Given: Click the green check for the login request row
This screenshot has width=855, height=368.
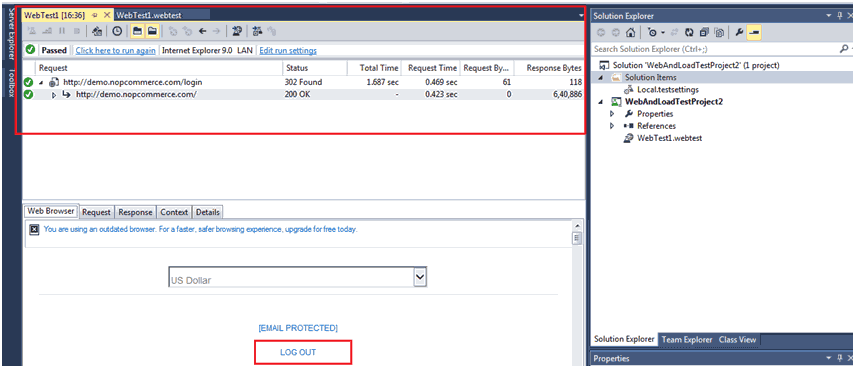Looking at the screenshot, I should [x=28, y=82].
